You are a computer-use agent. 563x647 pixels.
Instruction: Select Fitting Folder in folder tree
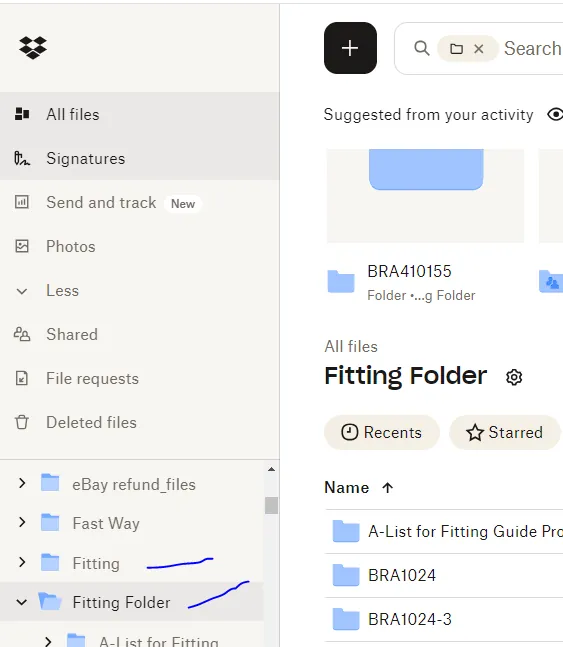[121, 602]
